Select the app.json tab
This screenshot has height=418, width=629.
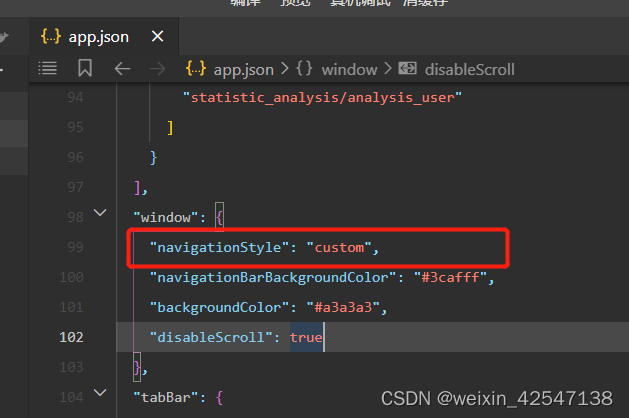104,37
